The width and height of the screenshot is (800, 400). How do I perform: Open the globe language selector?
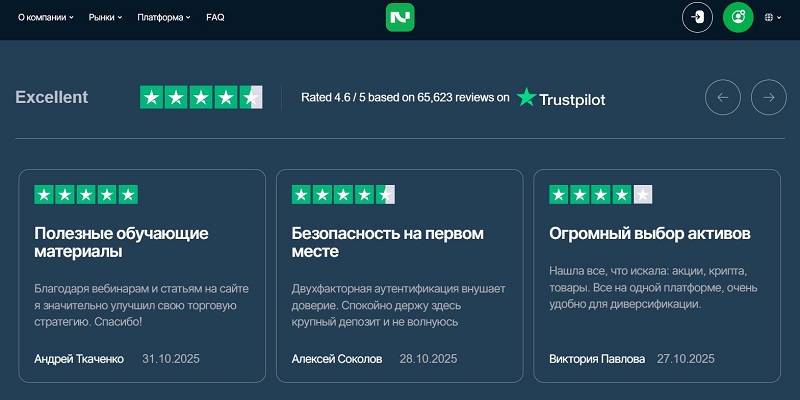(773, 17)
